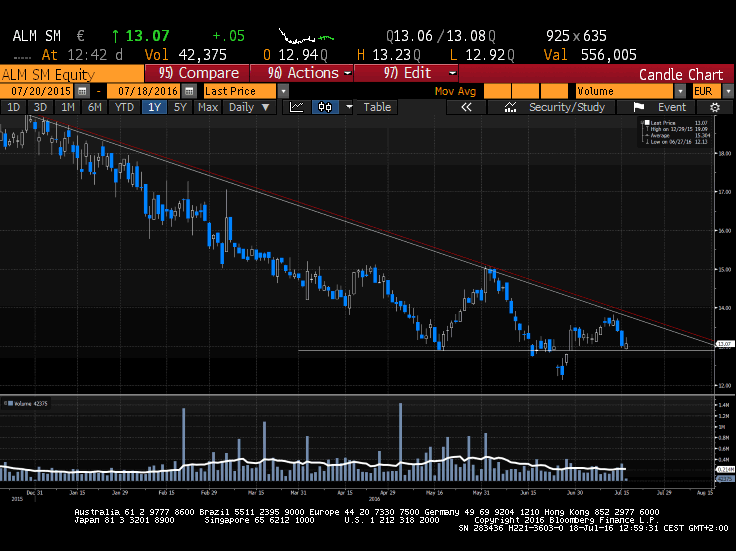Click the ALM SM Equity security field
736x551 pixels.
pyautogui.click(x=72, y=74)
